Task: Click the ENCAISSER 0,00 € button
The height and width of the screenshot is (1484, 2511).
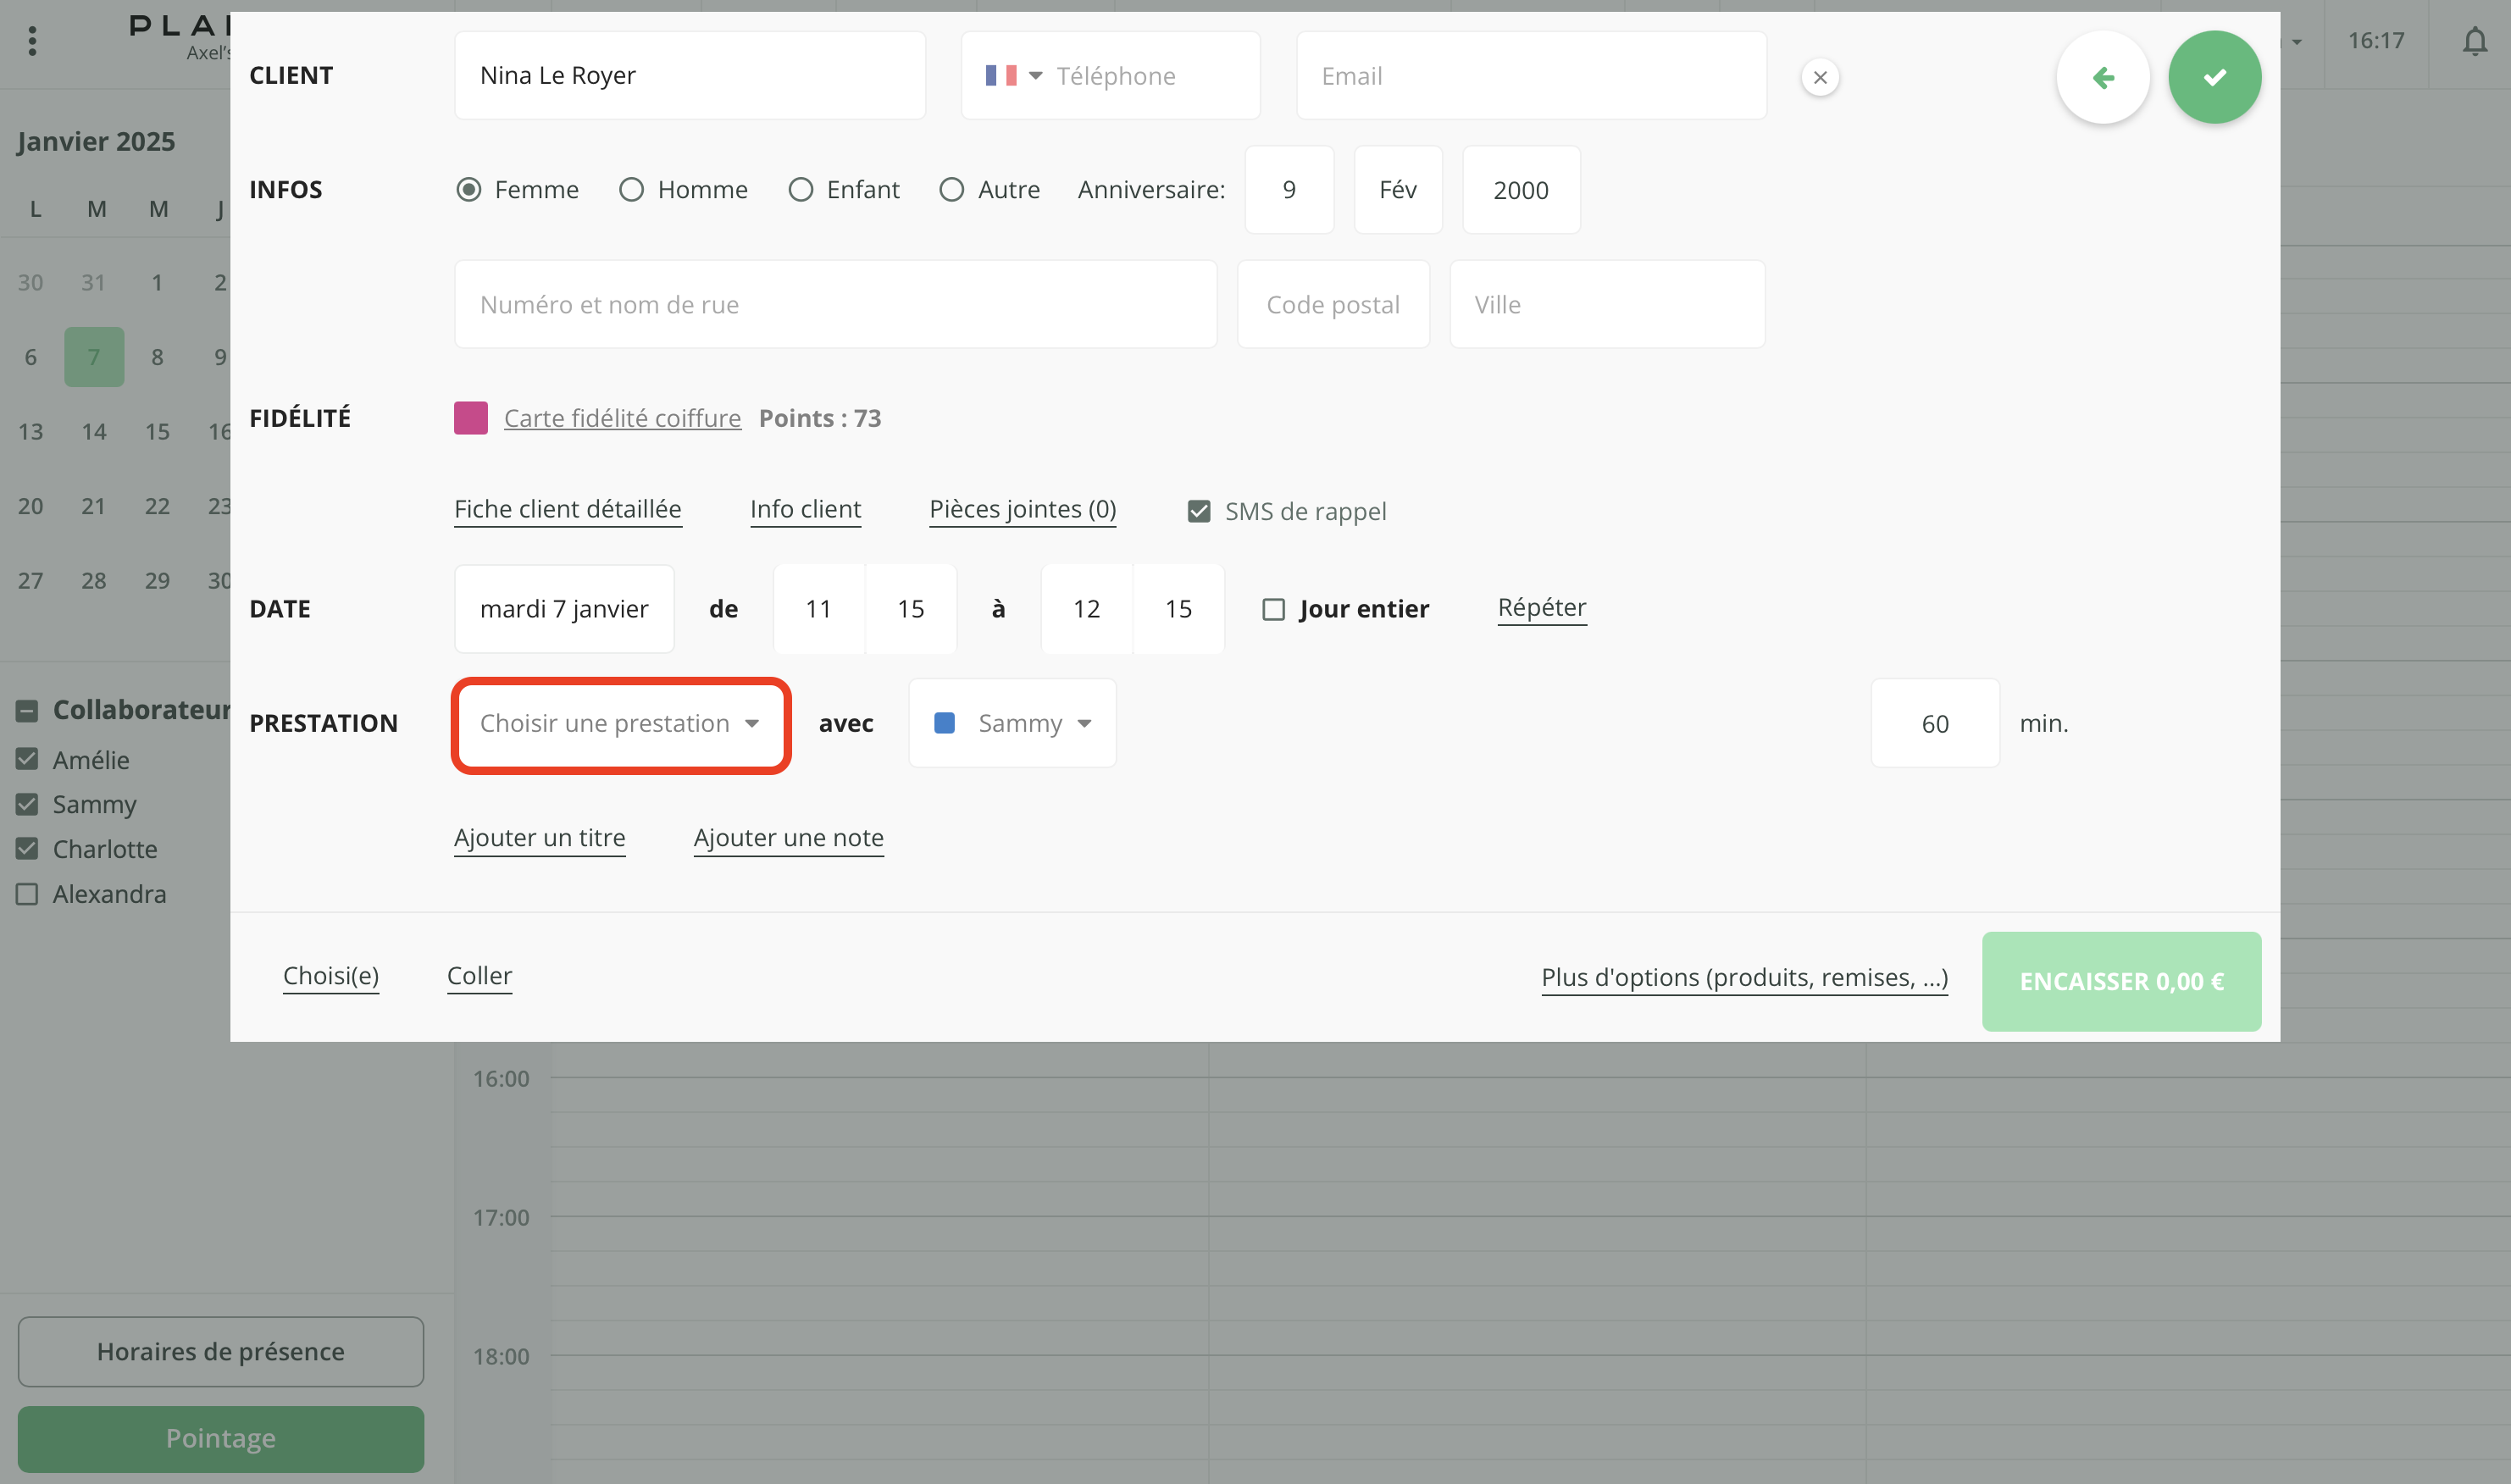Action: click(2120, 981)
